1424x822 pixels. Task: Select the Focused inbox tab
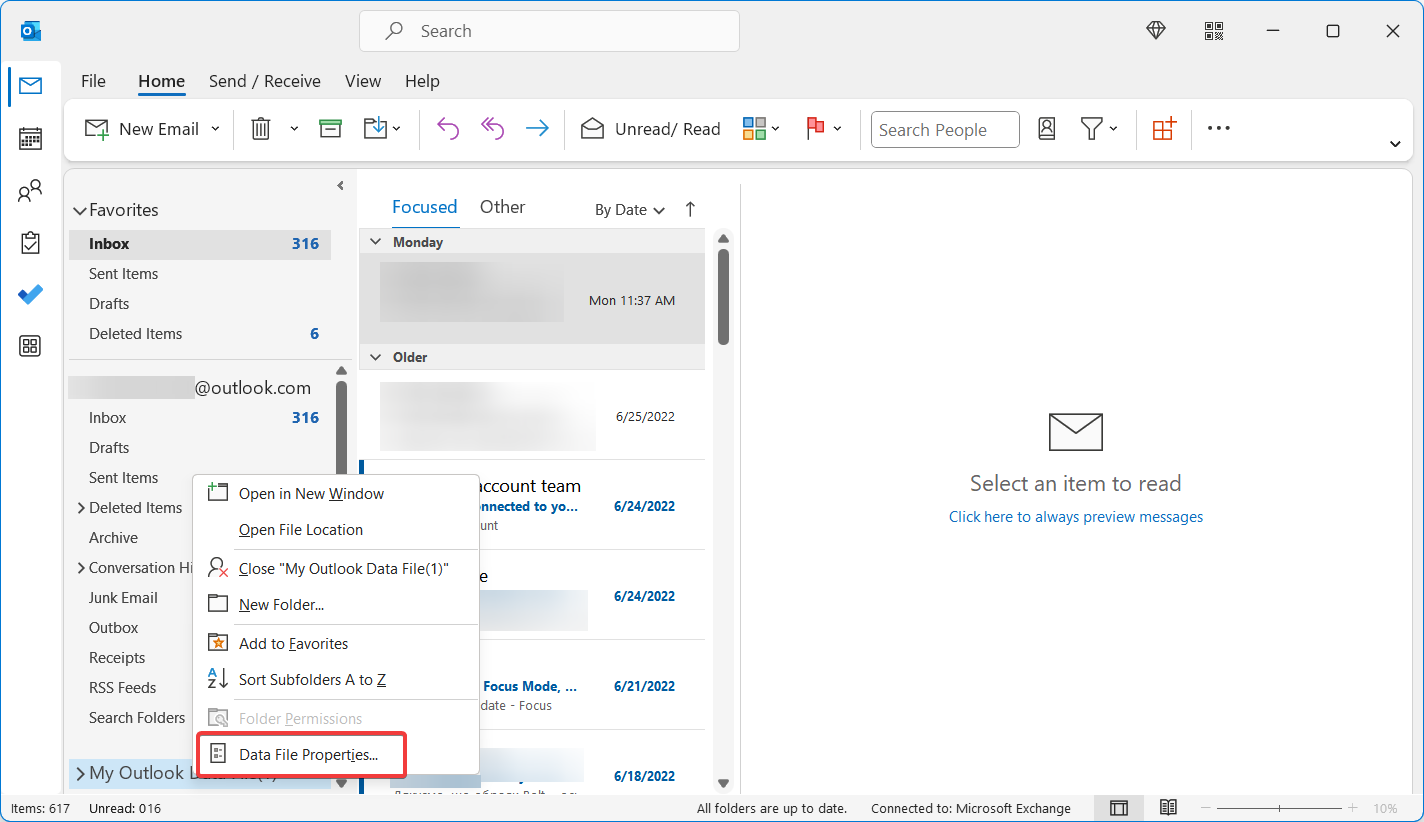point(424,207)
